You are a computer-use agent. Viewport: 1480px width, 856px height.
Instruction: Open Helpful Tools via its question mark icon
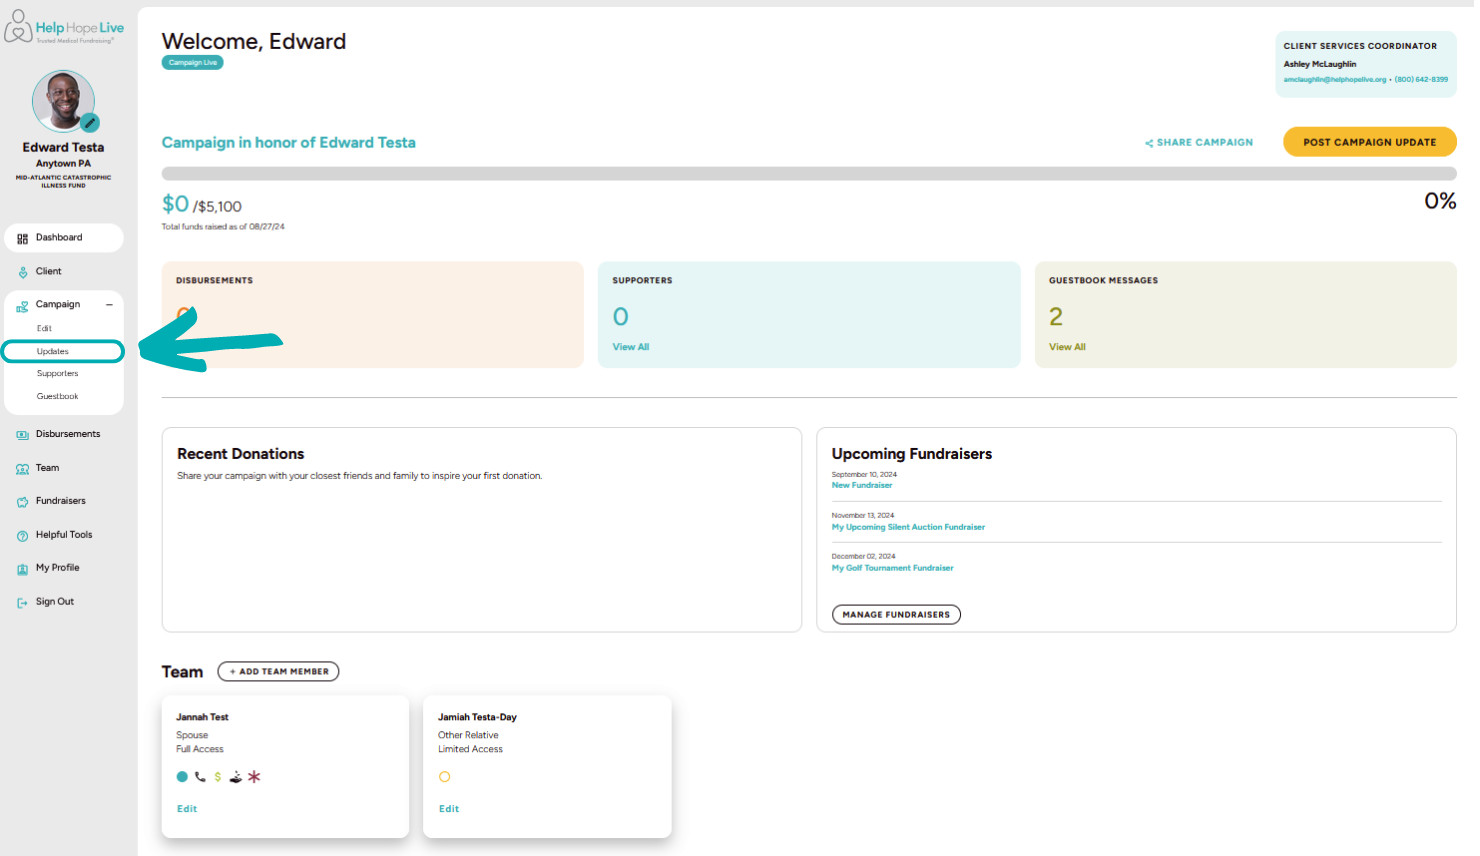coord(22,534)
